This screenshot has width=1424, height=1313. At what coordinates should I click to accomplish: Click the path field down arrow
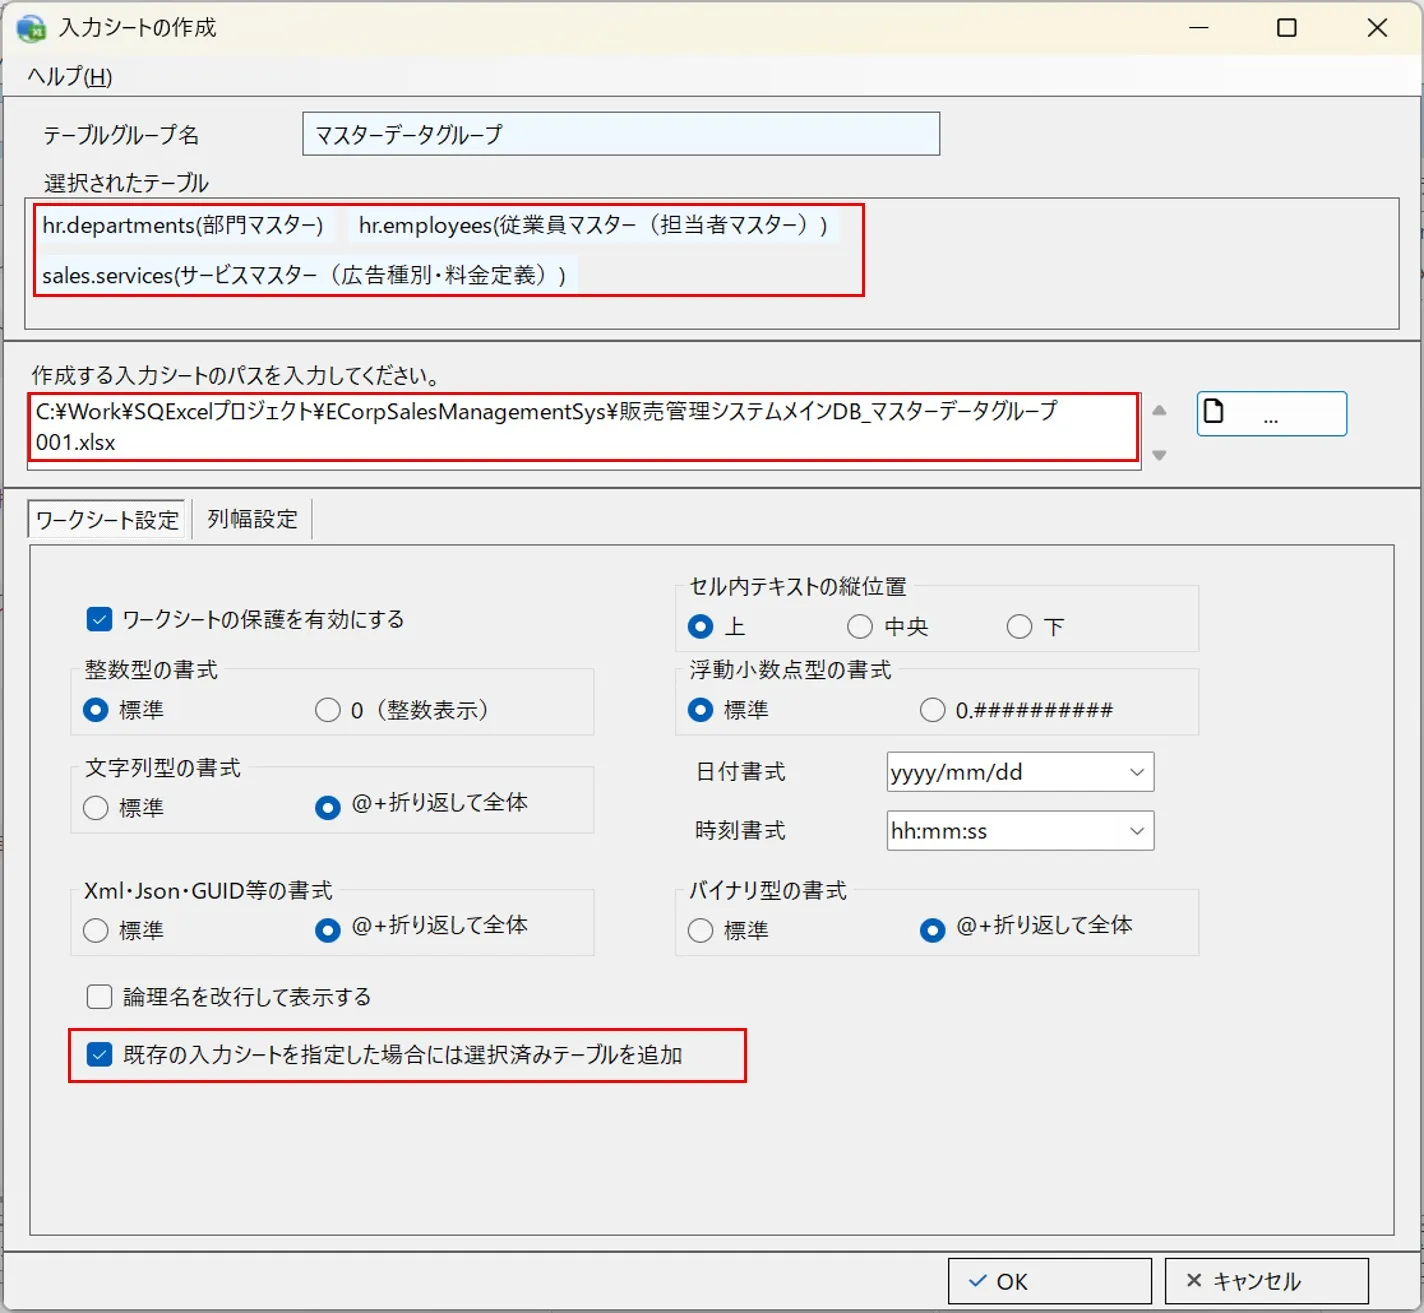1159,455
